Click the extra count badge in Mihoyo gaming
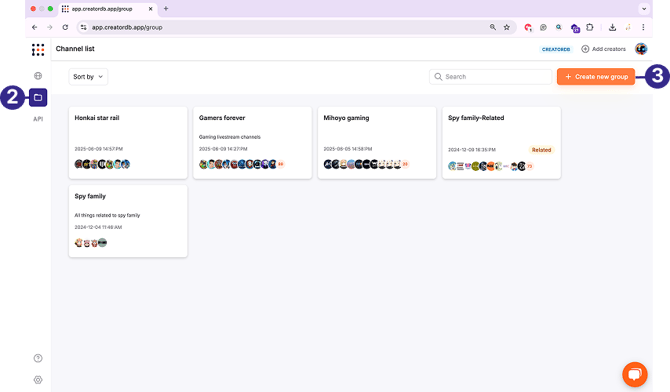Viewport: 670px width, 392px height. coord(405,164)
